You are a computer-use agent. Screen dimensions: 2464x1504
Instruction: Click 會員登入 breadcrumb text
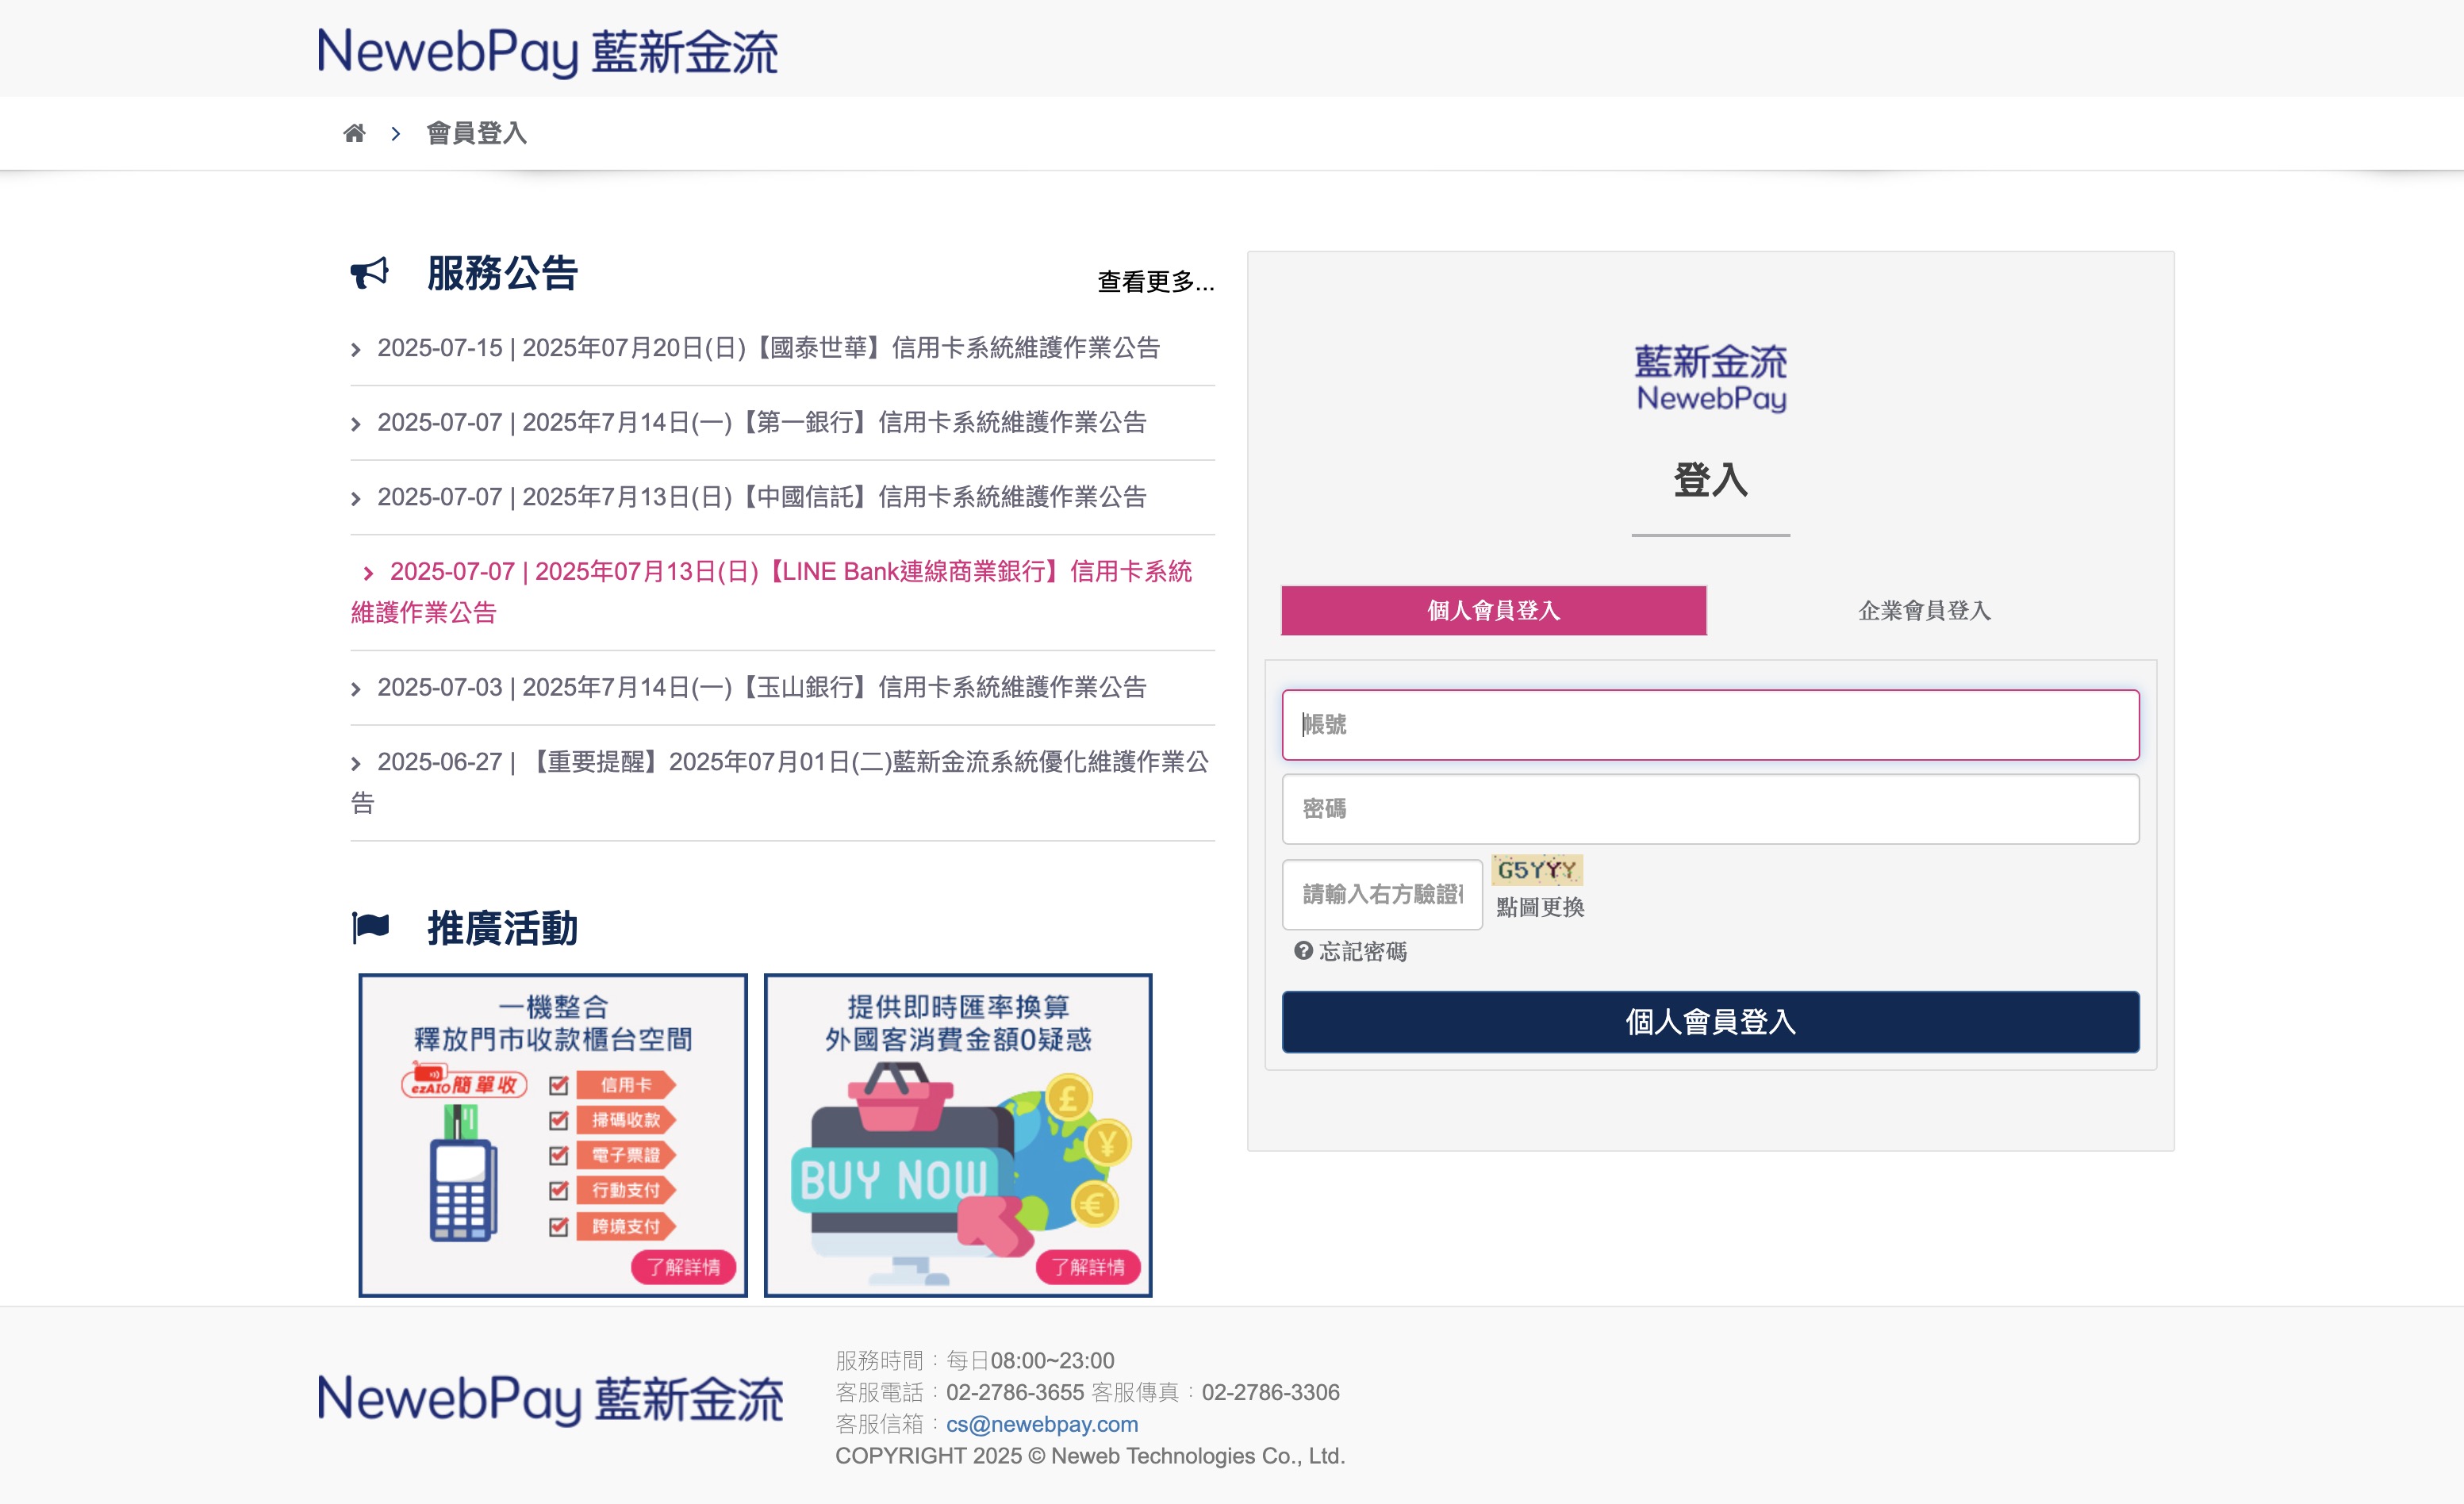click(476, 133)
